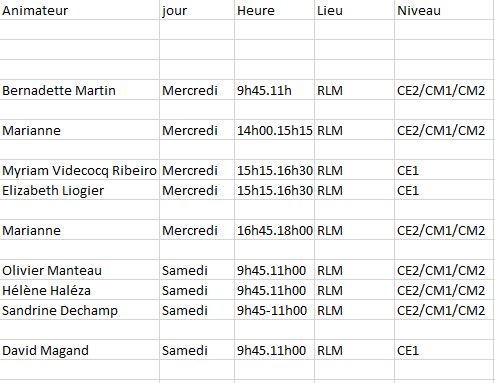Click the 9h45.11h time cell
The width and height of the screenshot is (495, 383).
point(274,90)
